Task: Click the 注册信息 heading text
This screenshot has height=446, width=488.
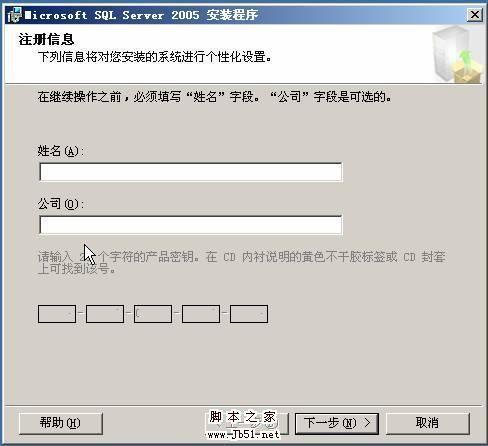Action: (46, 40)
